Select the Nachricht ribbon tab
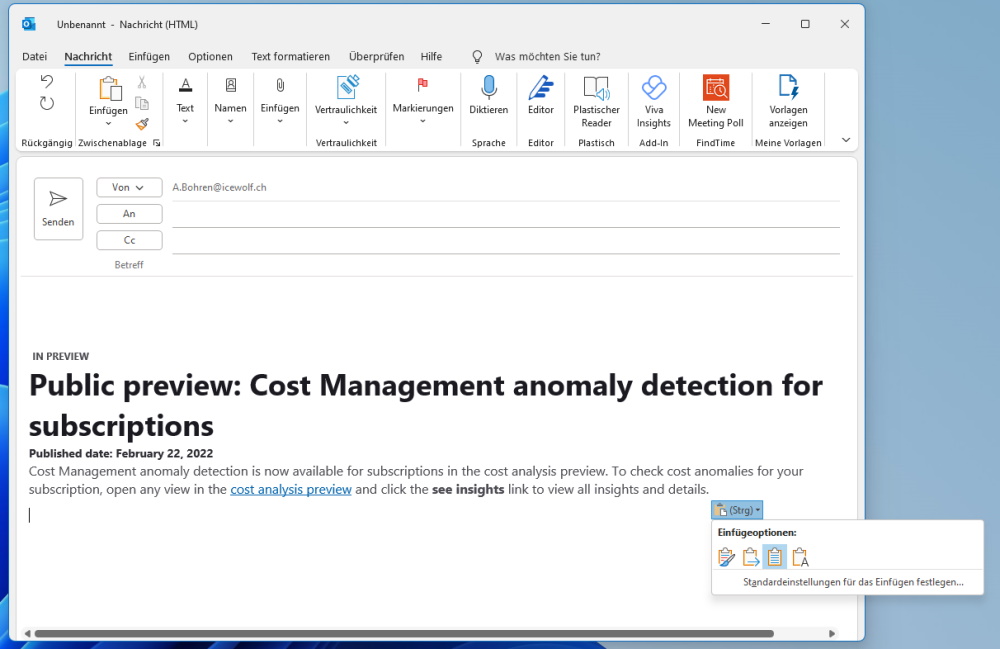 click(x=88, y=56)
